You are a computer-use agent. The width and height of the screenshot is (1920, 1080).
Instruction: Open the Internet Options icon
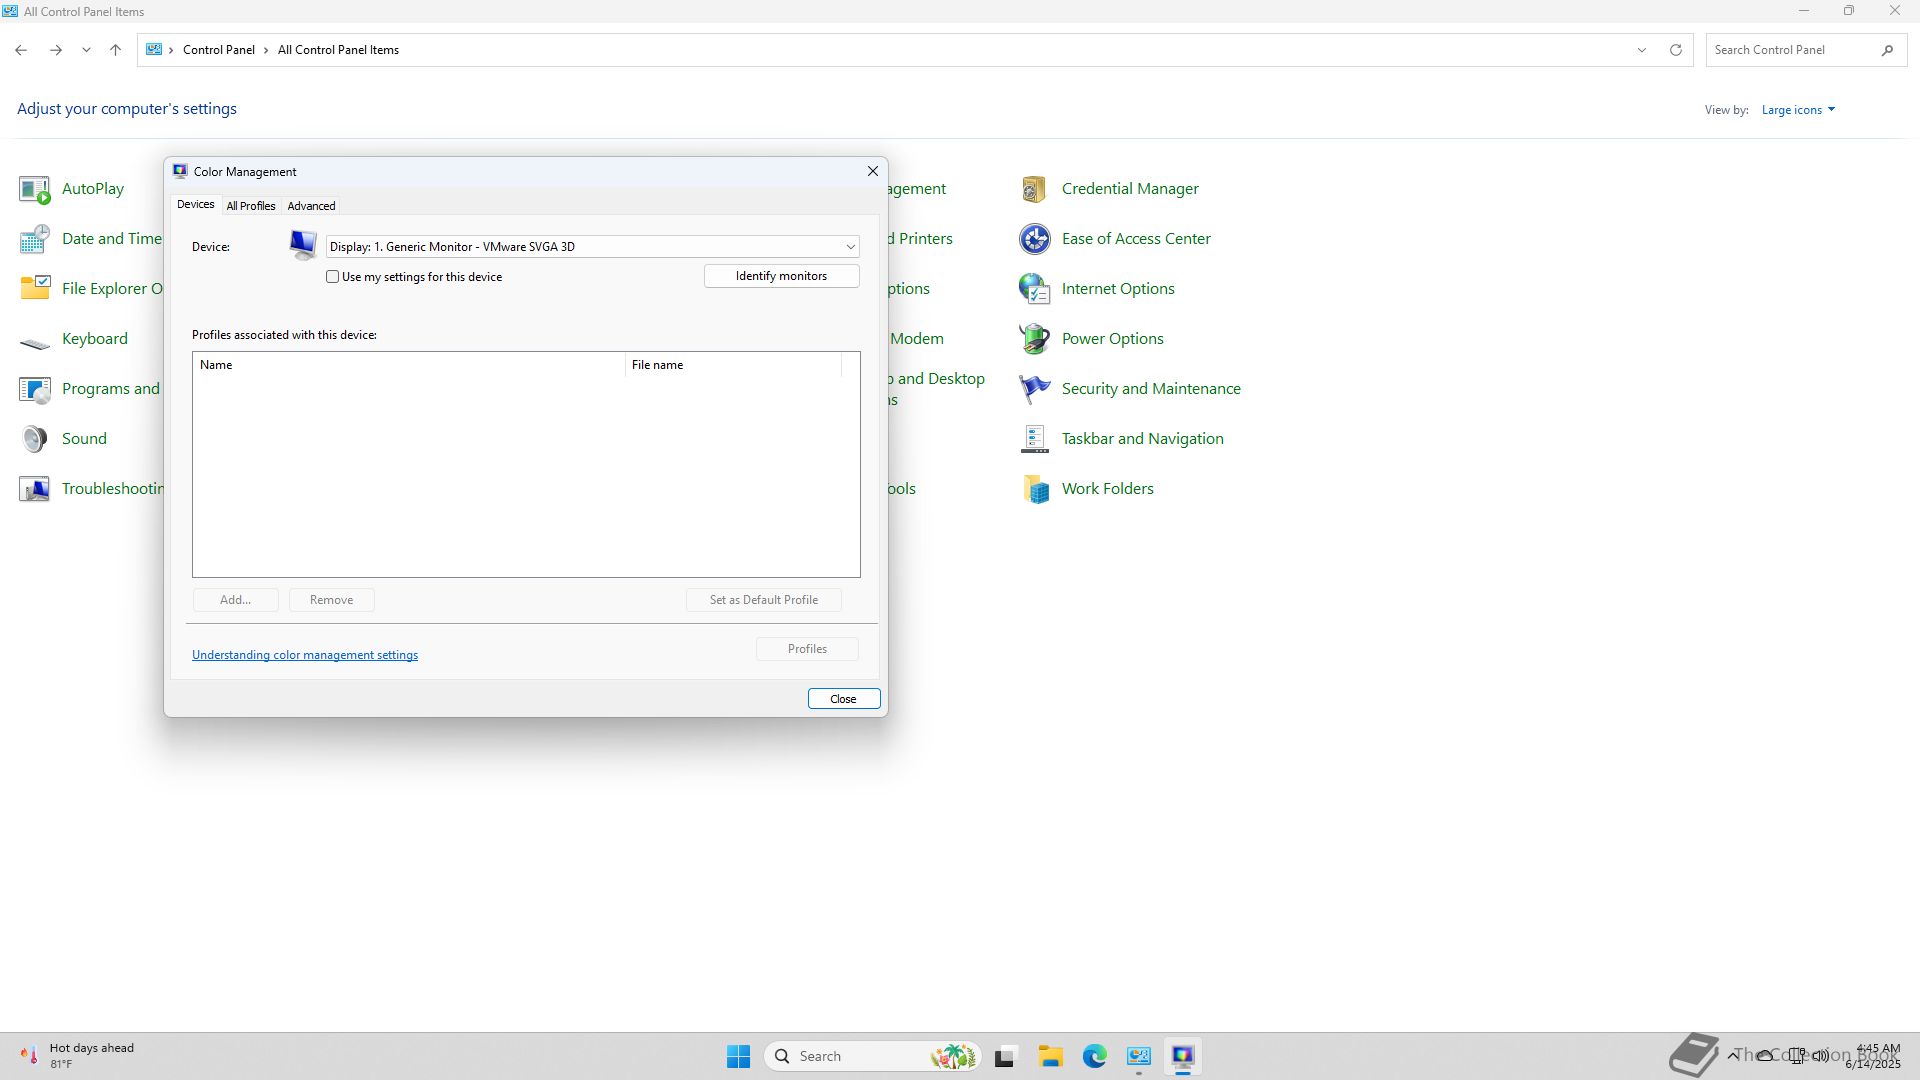pyautogui.click(x=1034, y=289)
